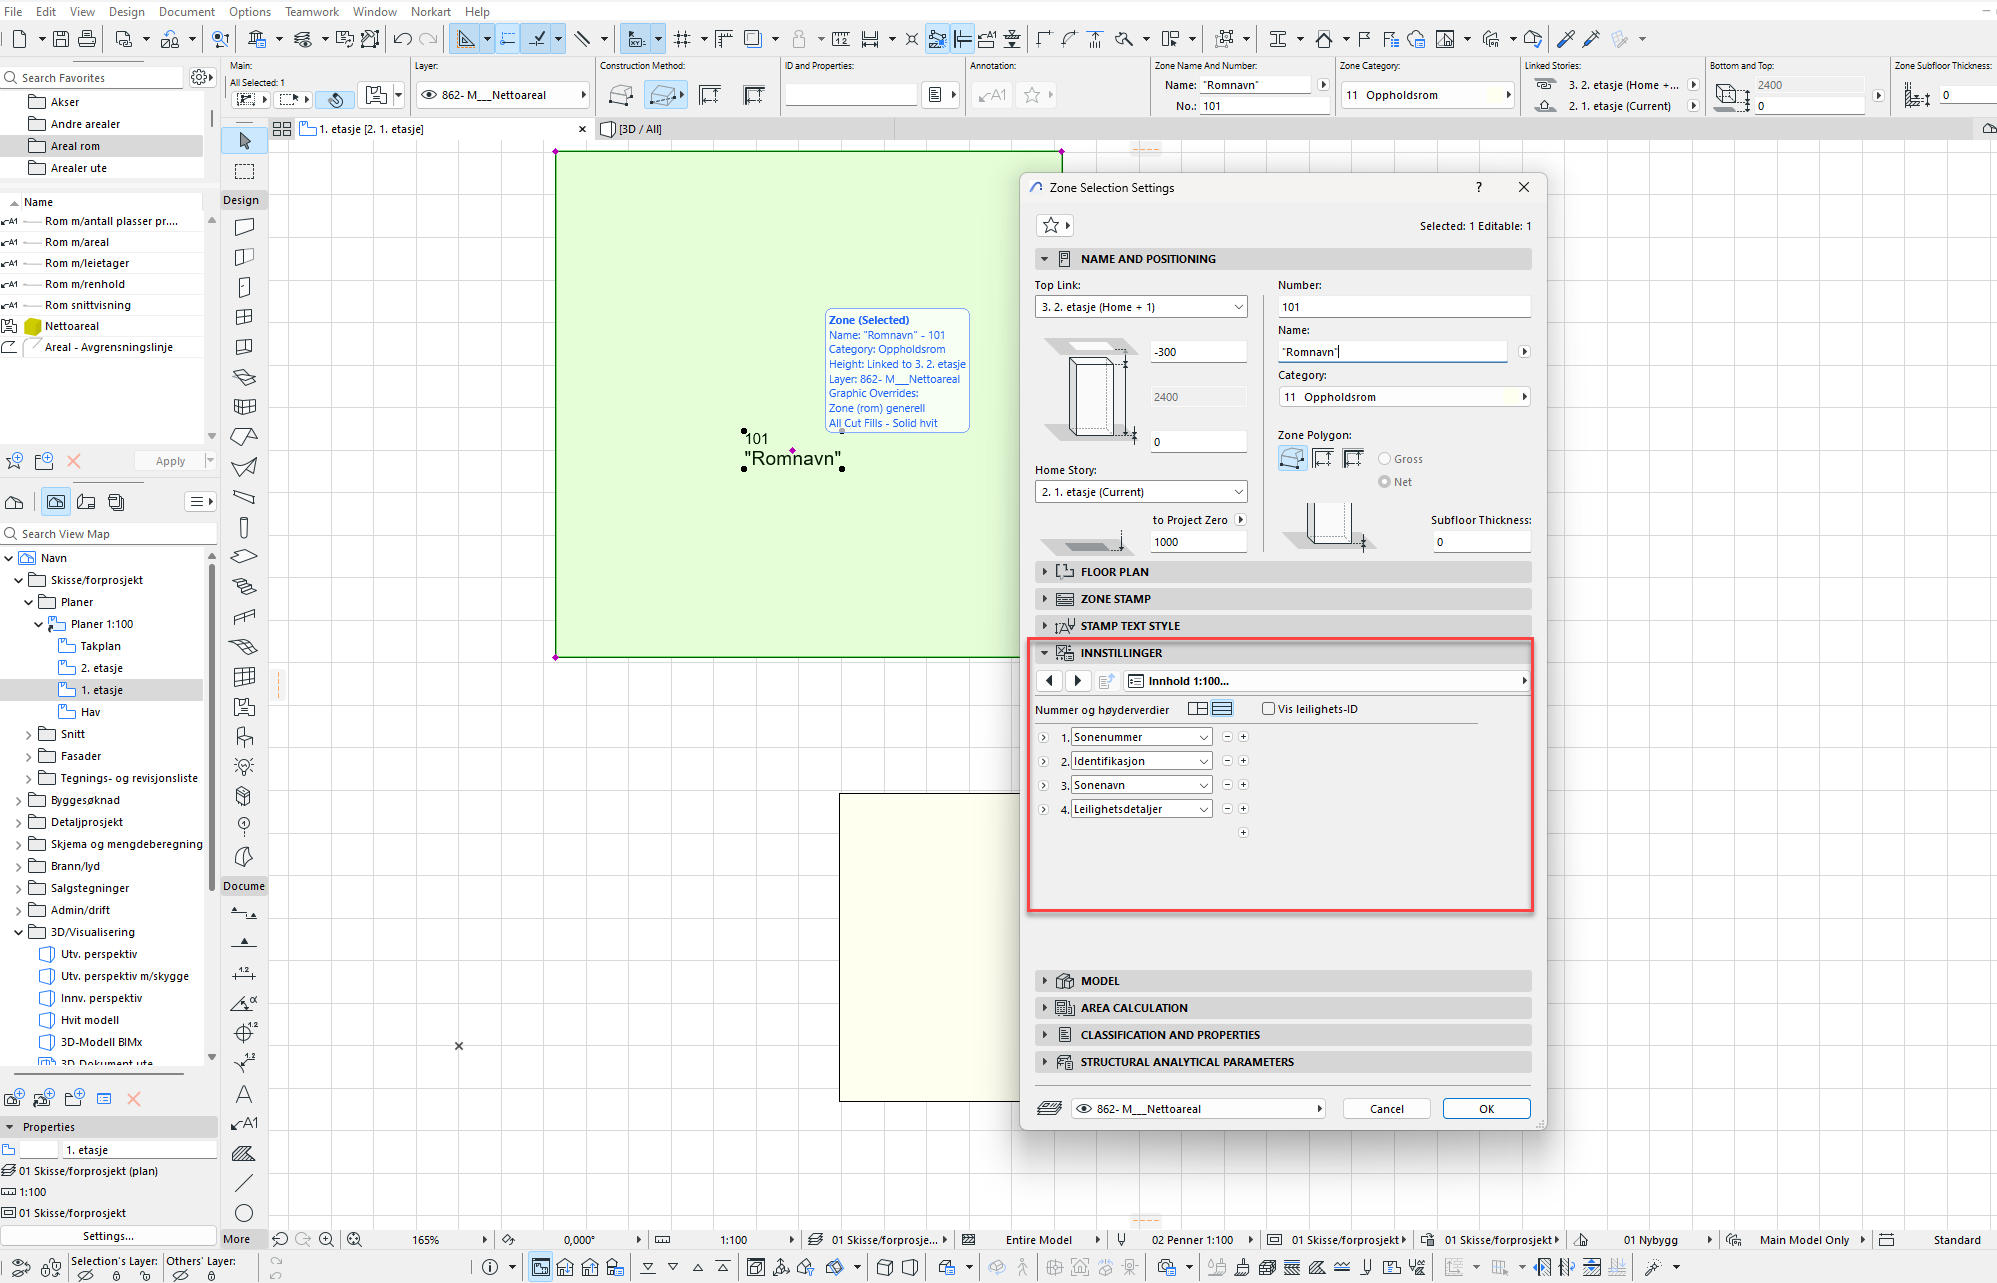Screen dimensions: 1997x1283
Task: Select the Gross radio button
Action: click(x=1385, y=459)
